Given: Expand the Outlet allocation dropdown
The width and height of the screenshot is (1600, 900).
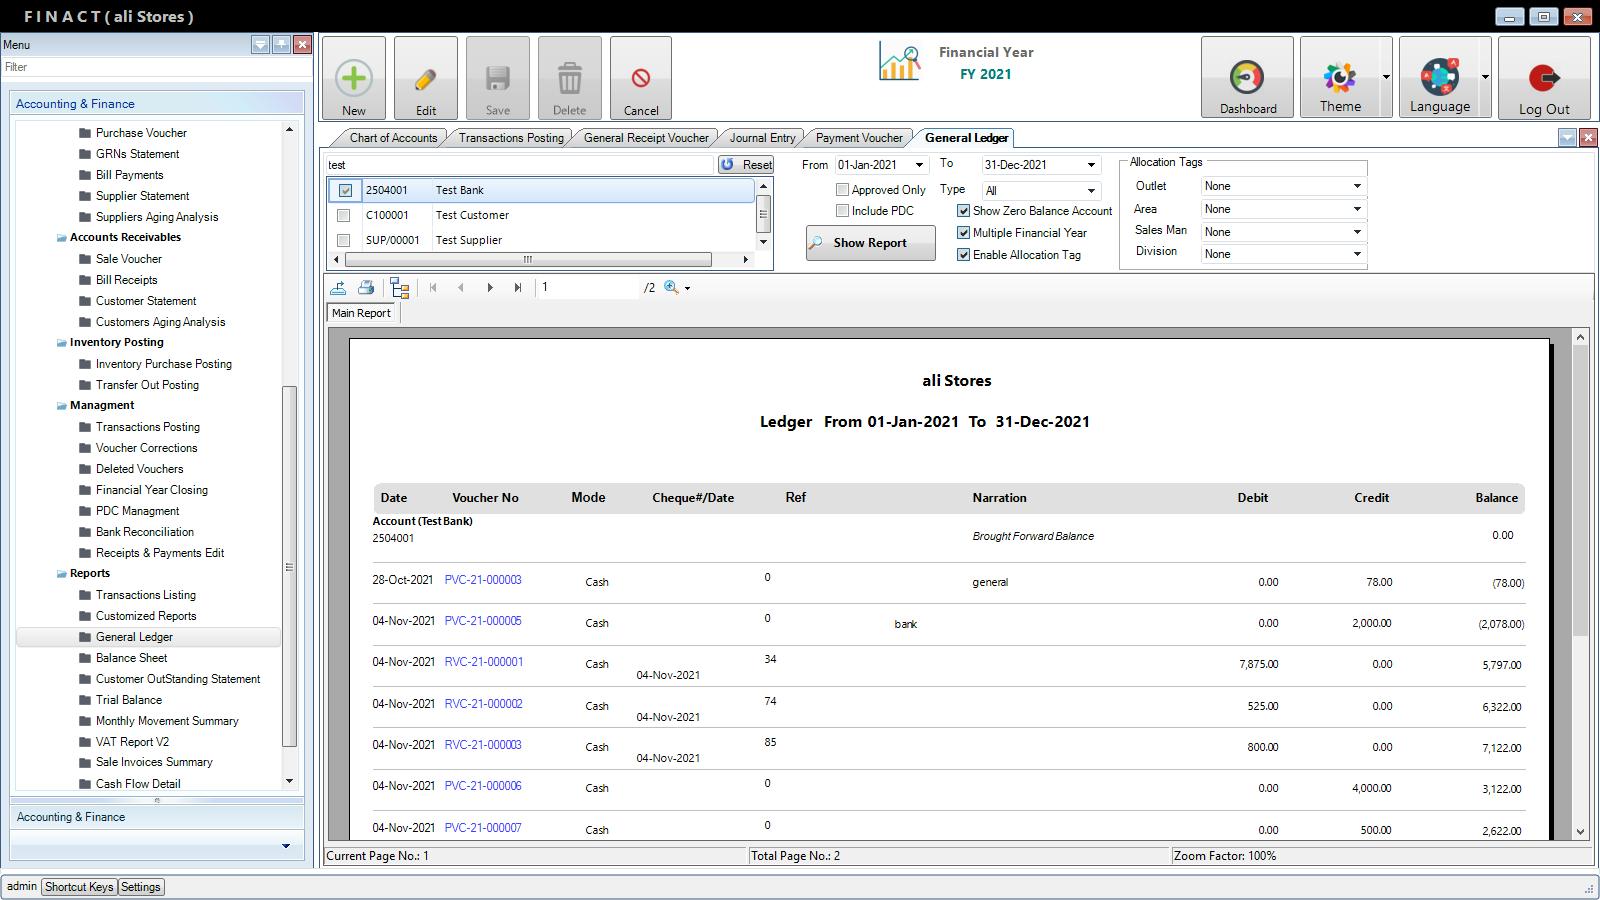Looking at the screenshot, I should click(1356, 186).
